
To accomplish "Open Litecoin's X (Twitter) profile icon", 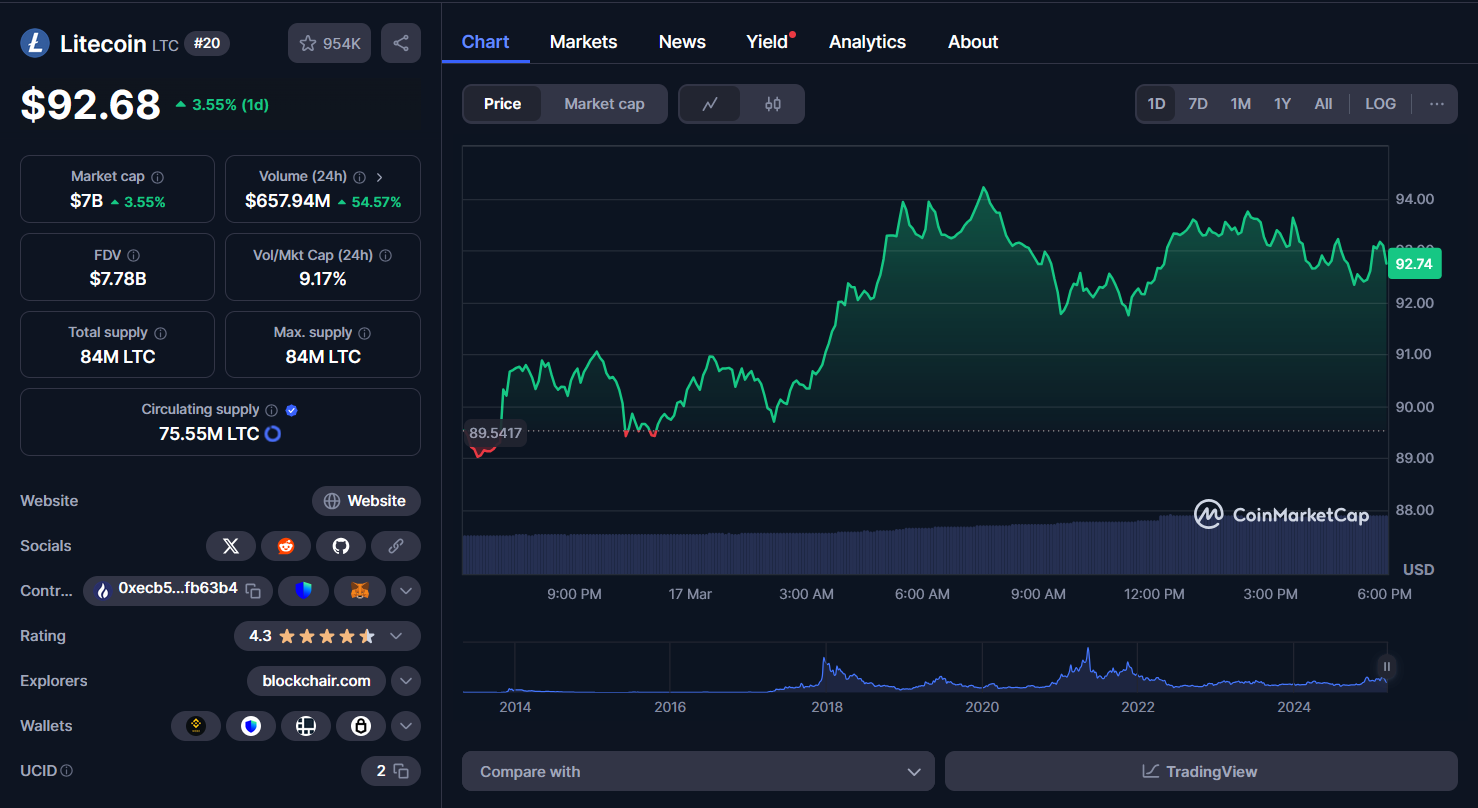I will coord(231,545).
